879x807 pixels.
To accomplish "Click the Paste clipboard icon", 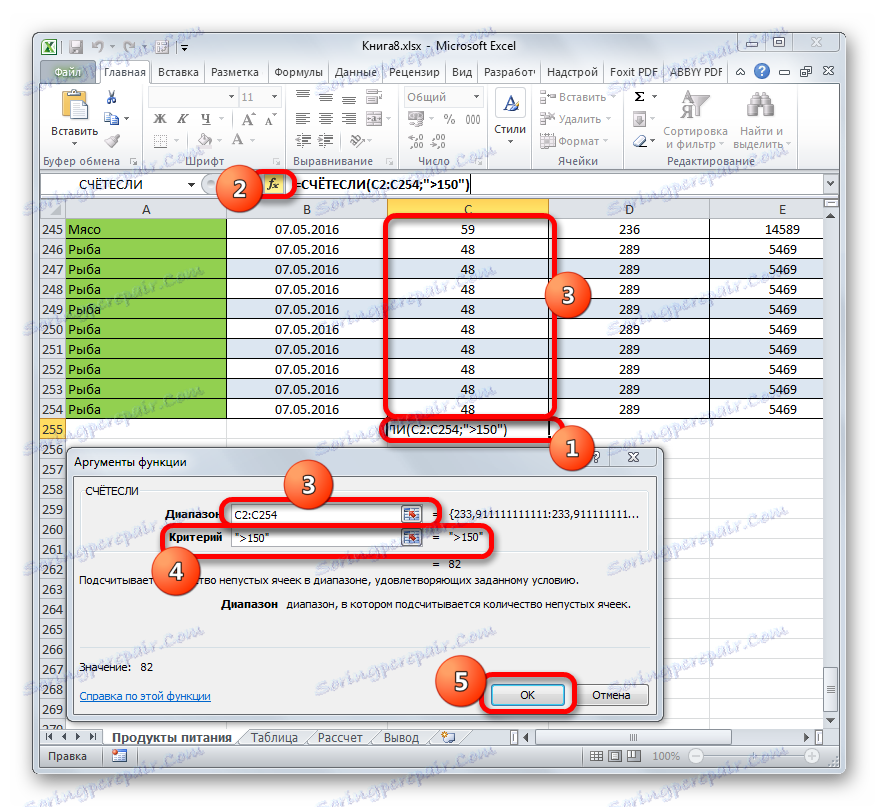I will (75, 105).
